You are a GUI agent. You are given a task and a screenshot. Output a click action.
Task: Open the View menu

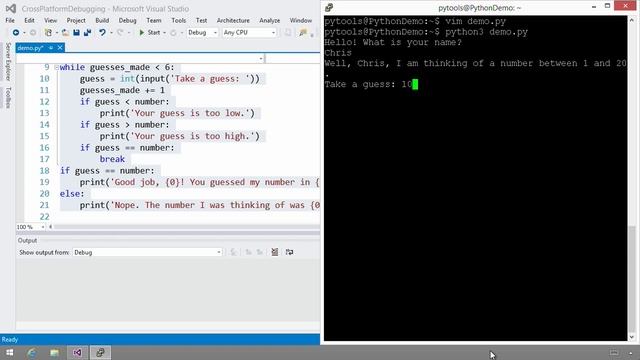click(51, 20)
